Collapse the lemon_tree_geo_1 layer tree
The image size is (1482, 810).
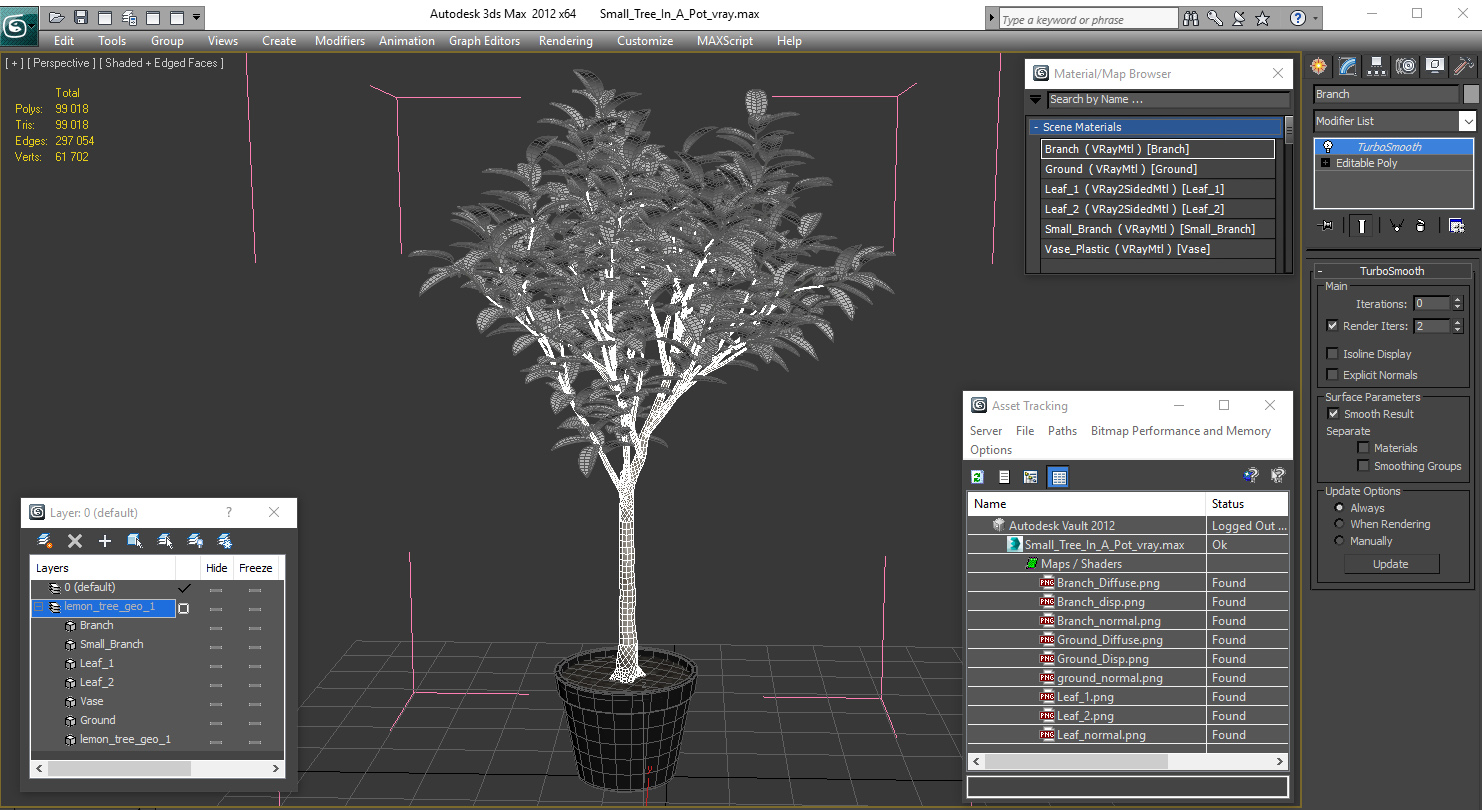(39, 607)
